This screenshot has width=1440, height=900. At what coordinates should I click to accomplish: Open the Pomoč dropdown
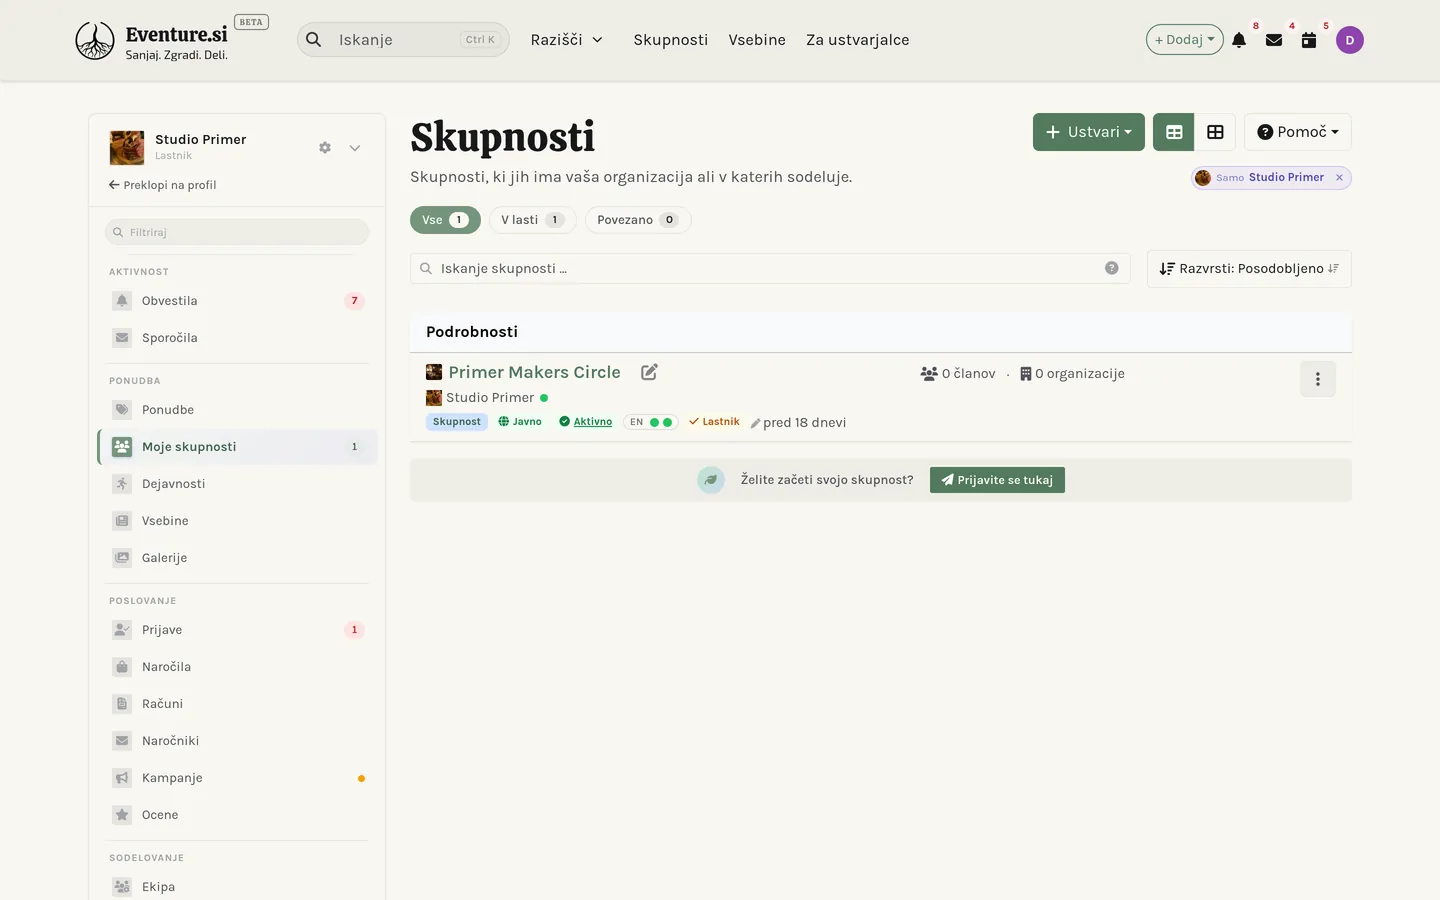(x=1298, y=132)
